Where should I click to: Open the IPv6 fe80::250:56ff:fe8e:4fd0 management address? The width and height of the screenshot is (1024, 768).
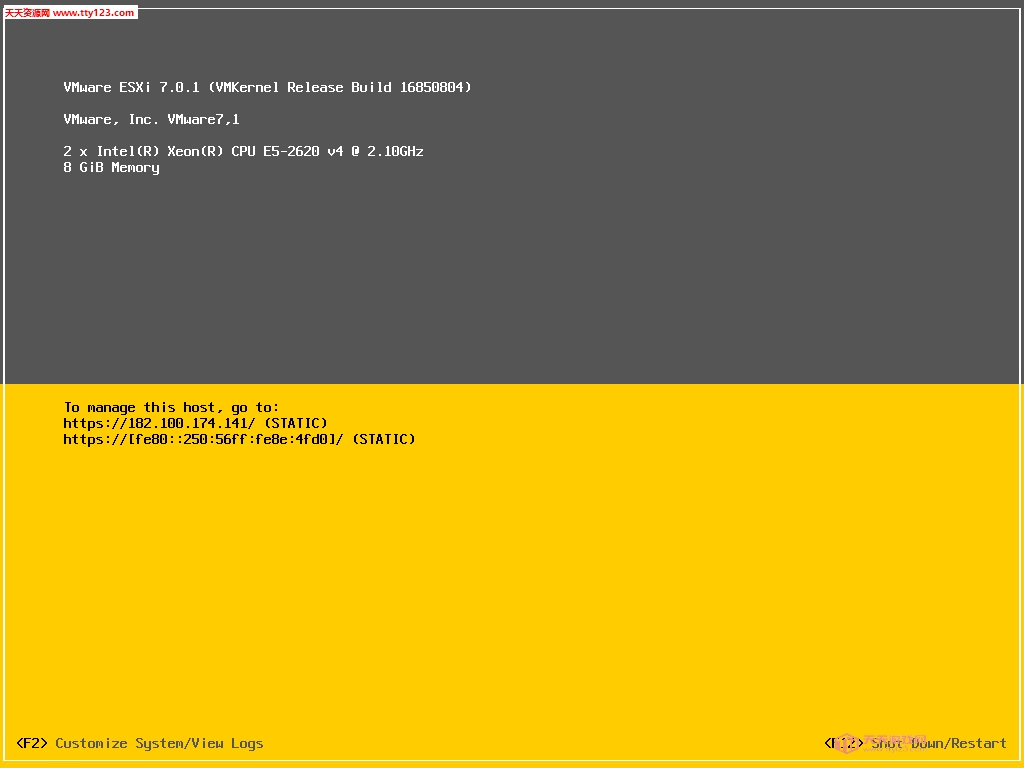pos(203,440)
